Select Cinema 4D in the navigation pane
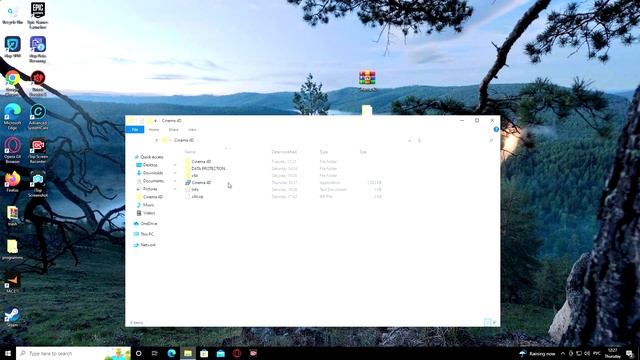Viewport: 640px width, 360px height. point(152,197)
